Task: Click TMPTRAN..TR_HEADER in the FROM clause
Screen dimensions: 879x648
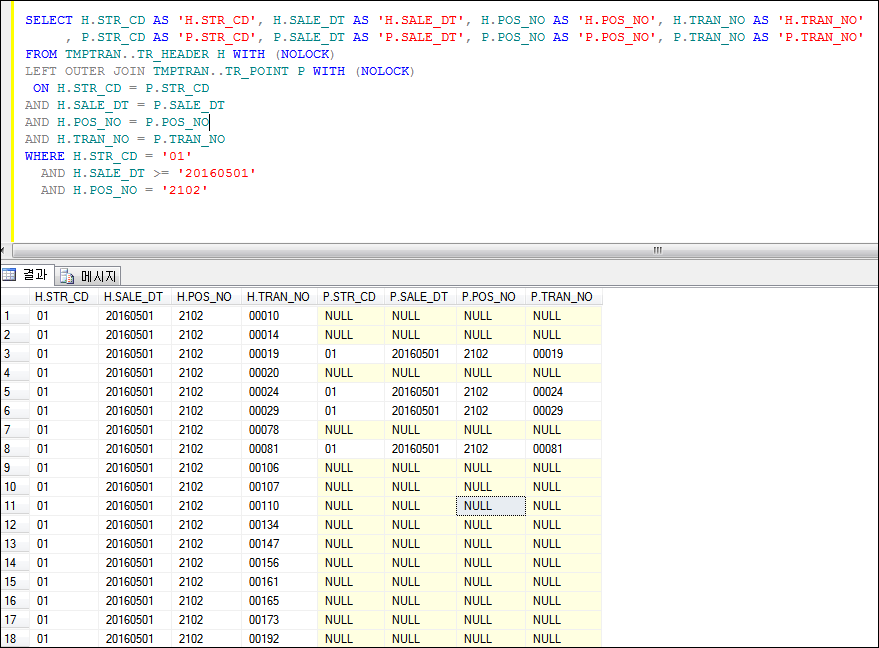Action: click(x=137, y=54)
